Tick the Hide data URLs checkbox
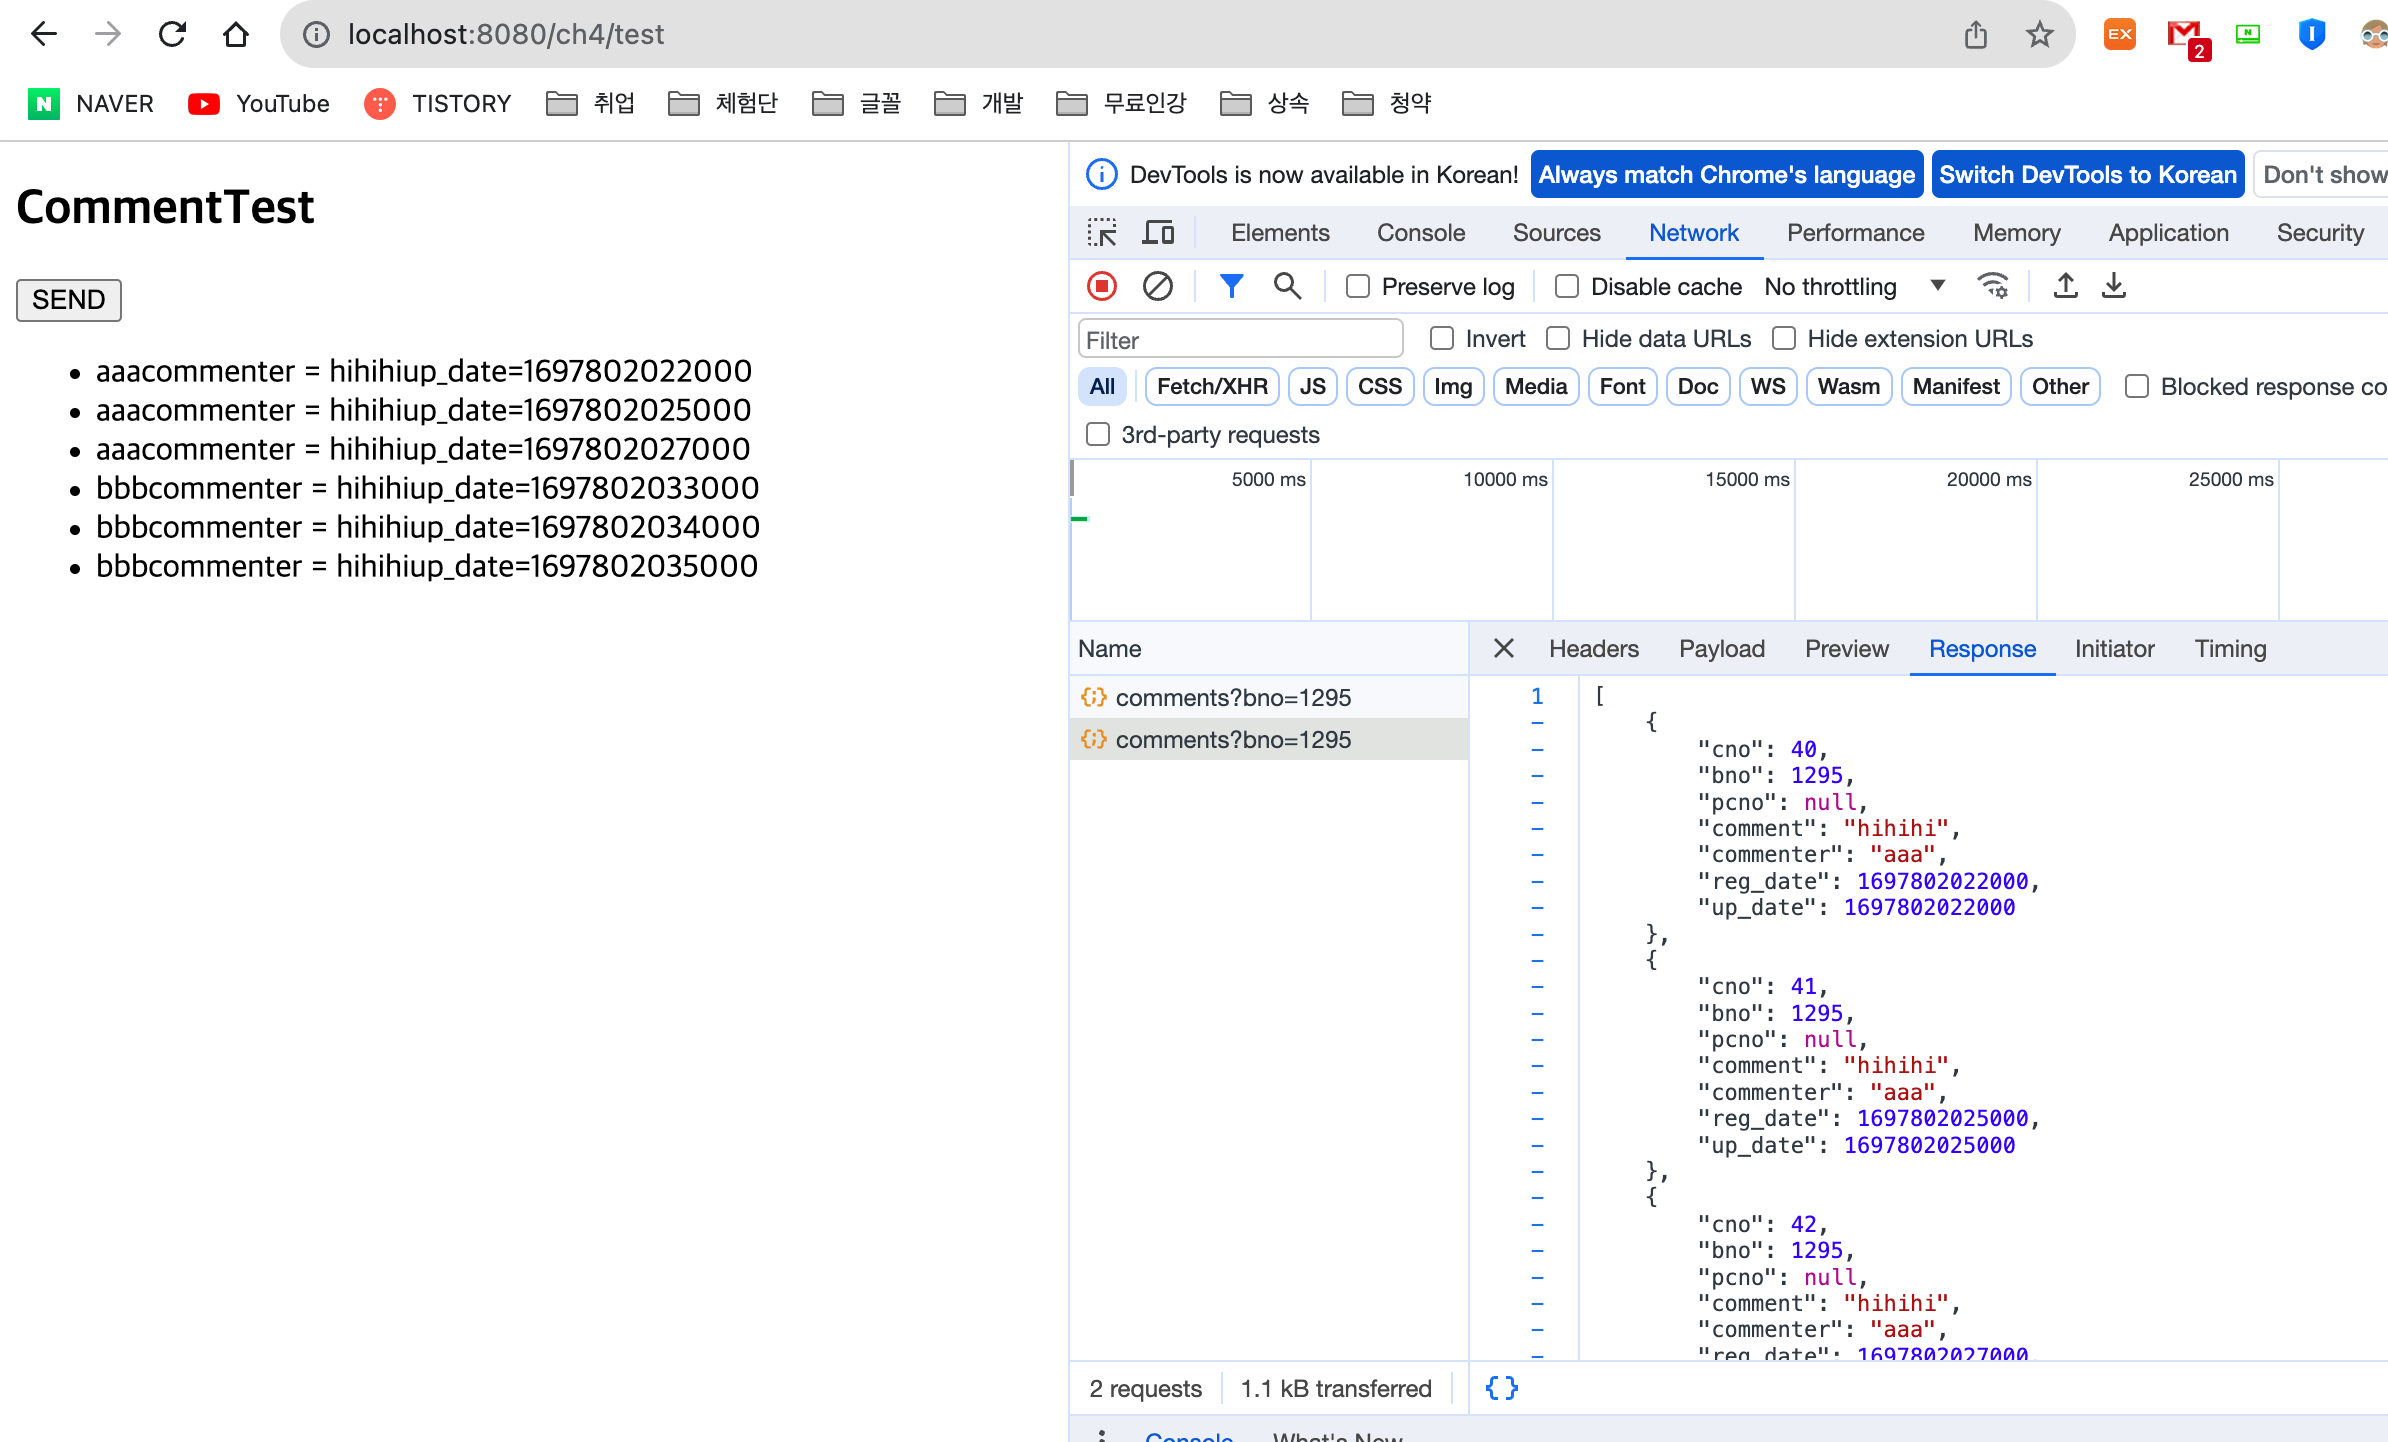Viewport: 2388px width, 1442px height. [x=1558, y=339]
